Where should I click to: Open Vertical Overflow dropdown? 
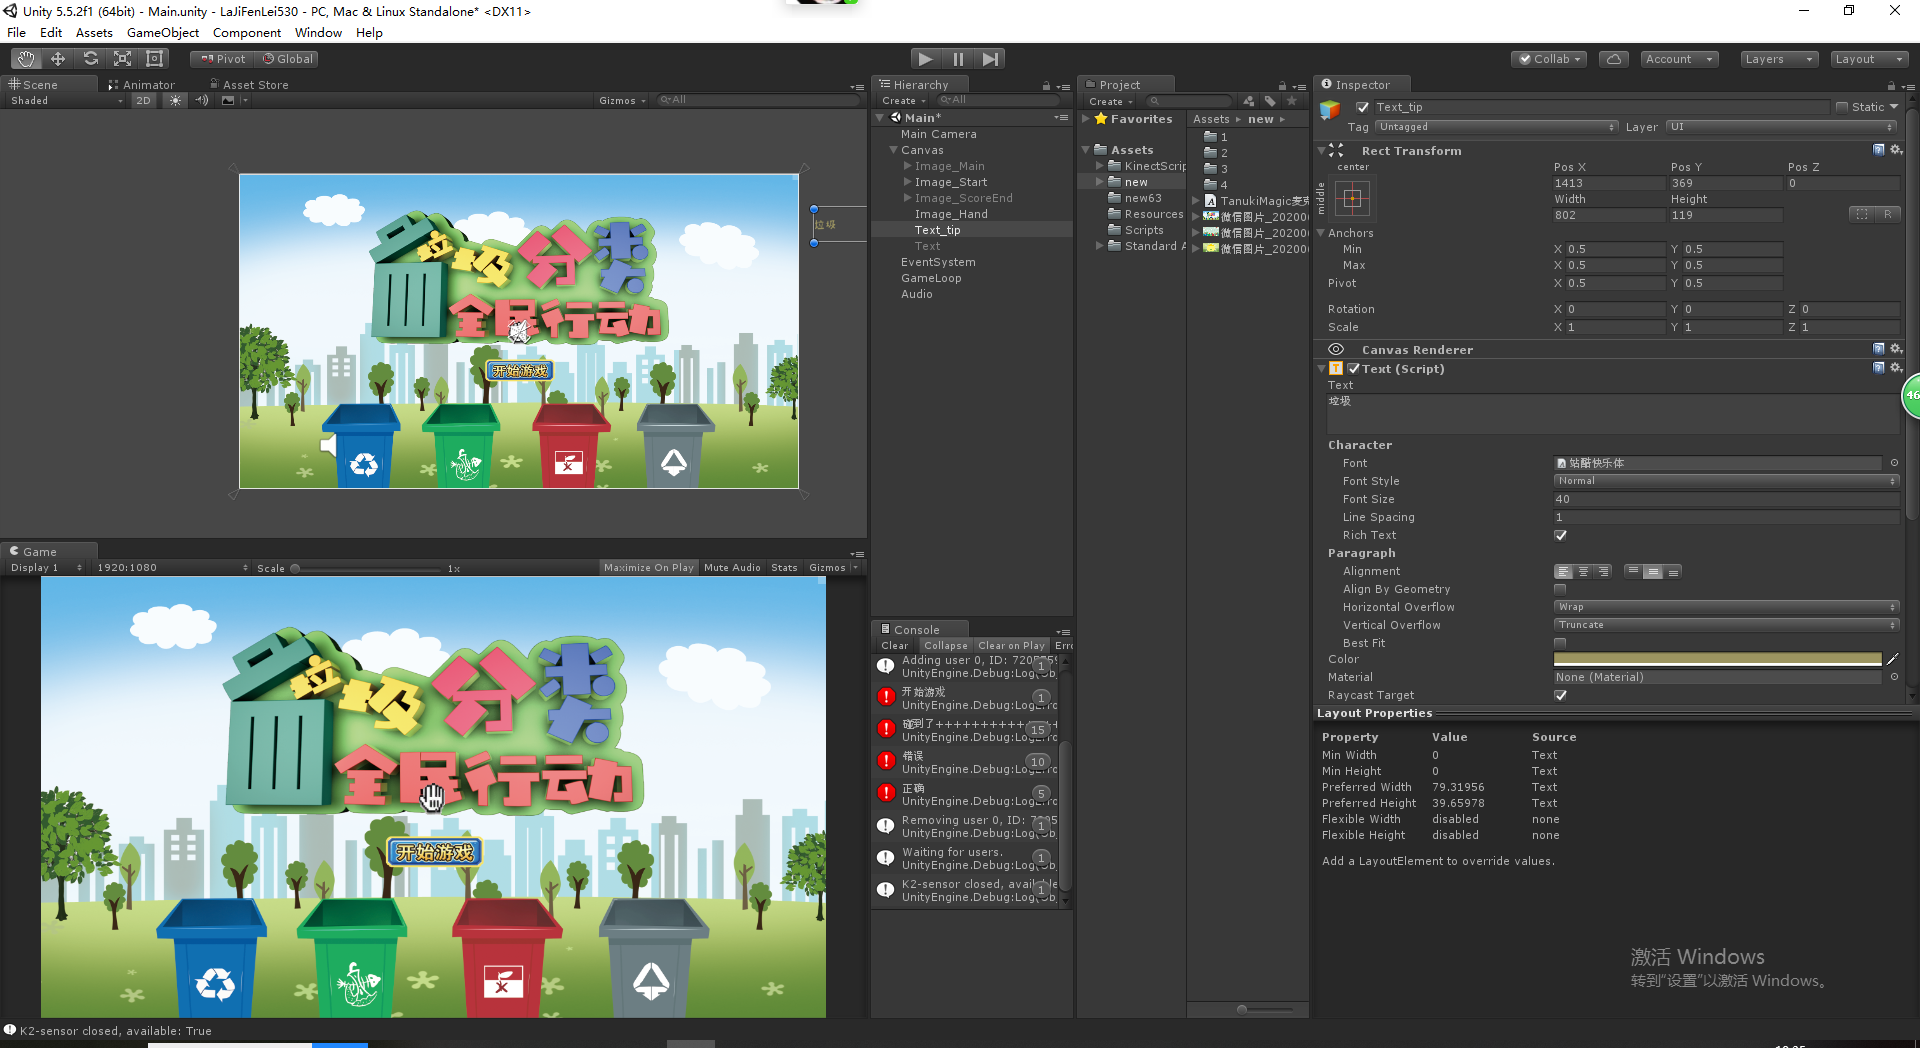[1726, 625]
